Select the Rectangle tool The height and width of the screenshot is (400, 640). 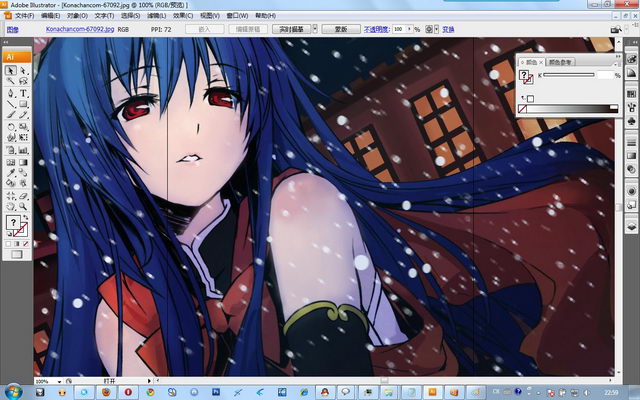pyautogui.click(x=23, y=104)
